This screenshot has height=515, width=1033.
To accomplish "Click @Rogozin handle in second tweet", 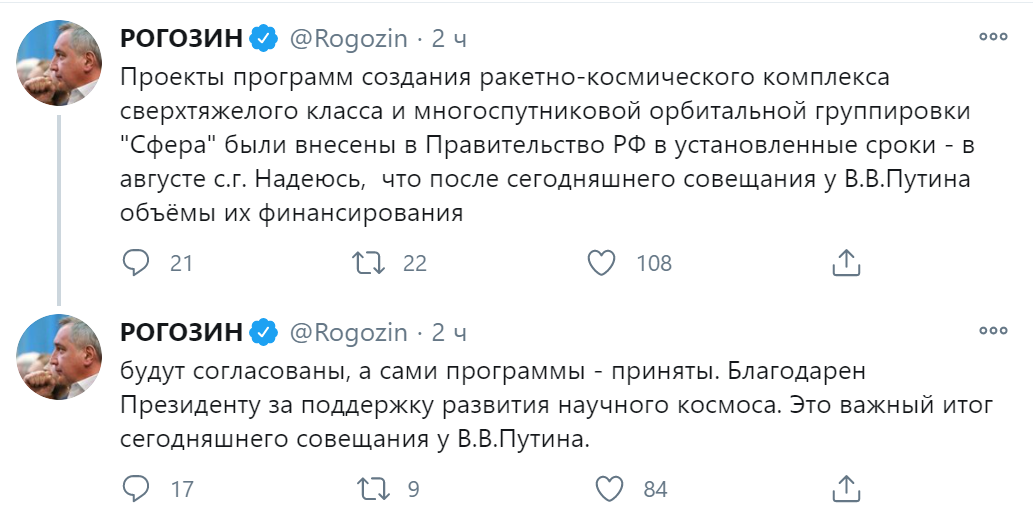I will point(348,332).
